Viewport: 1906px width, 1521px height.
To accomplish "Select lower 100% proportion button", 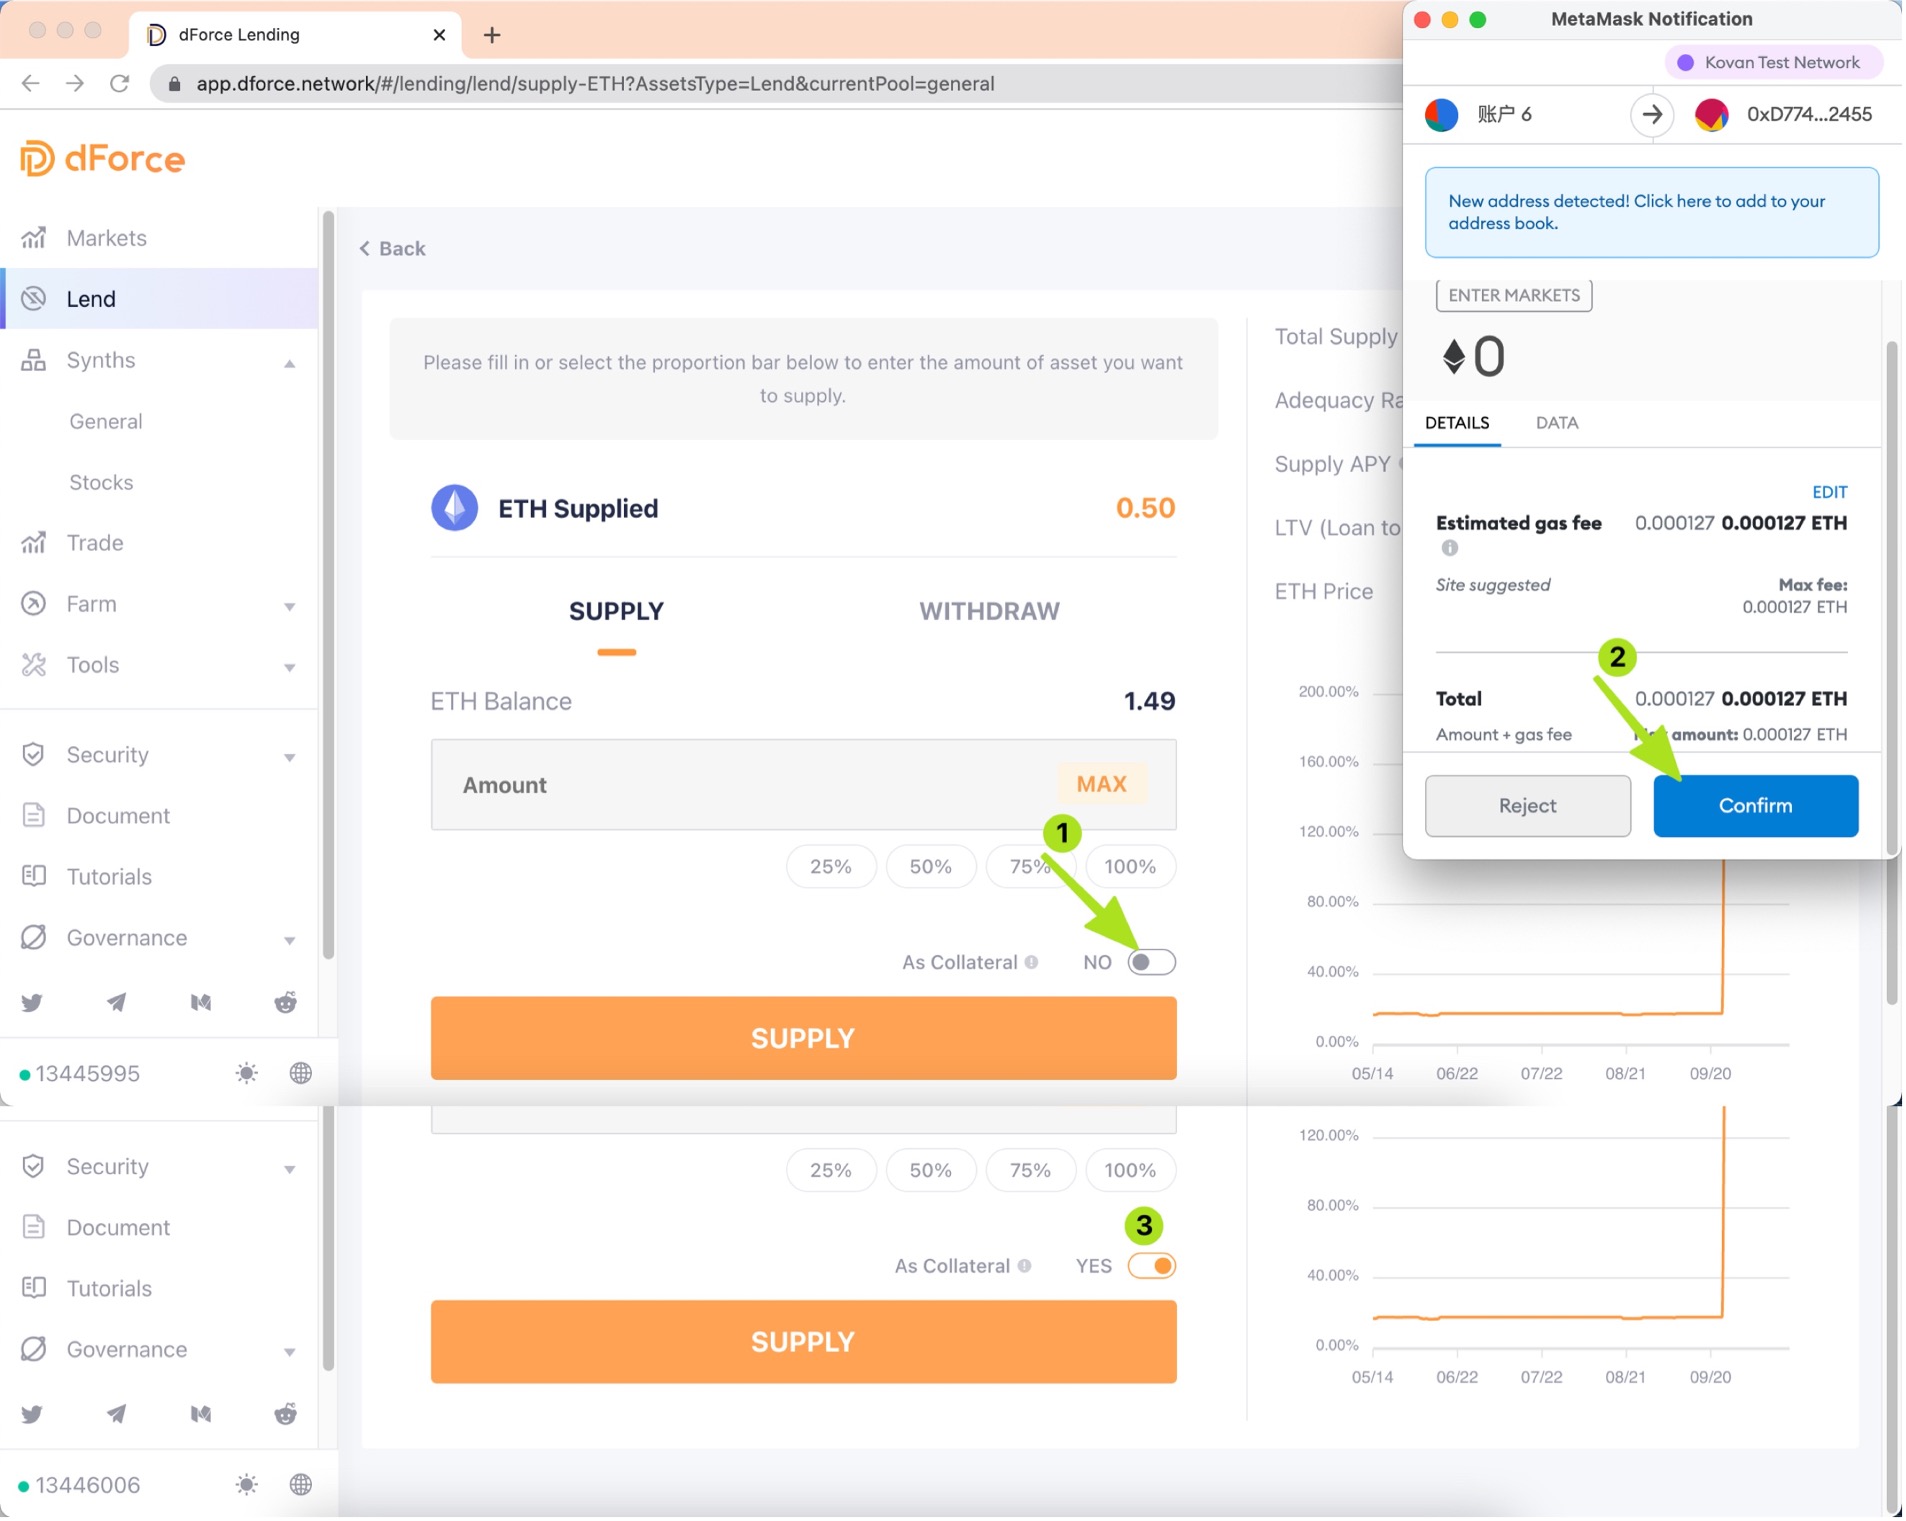I will [1131, 1171].
